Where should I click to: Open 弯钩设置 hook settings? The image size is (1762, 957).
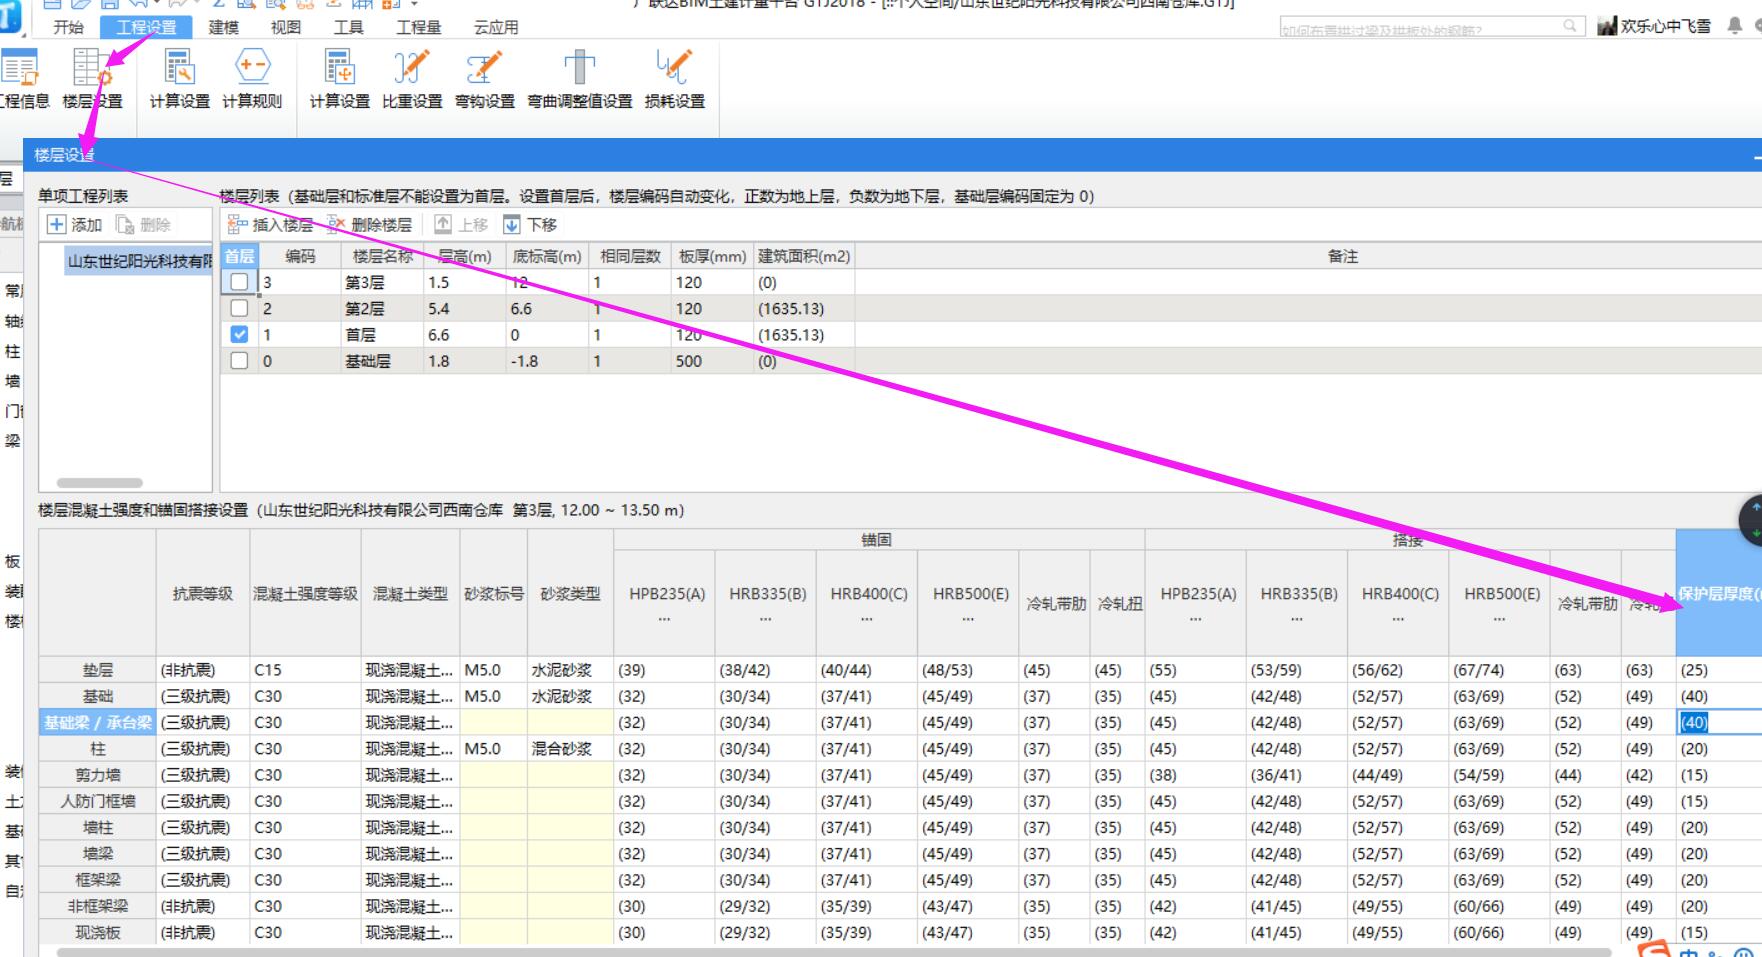(484, 79)
